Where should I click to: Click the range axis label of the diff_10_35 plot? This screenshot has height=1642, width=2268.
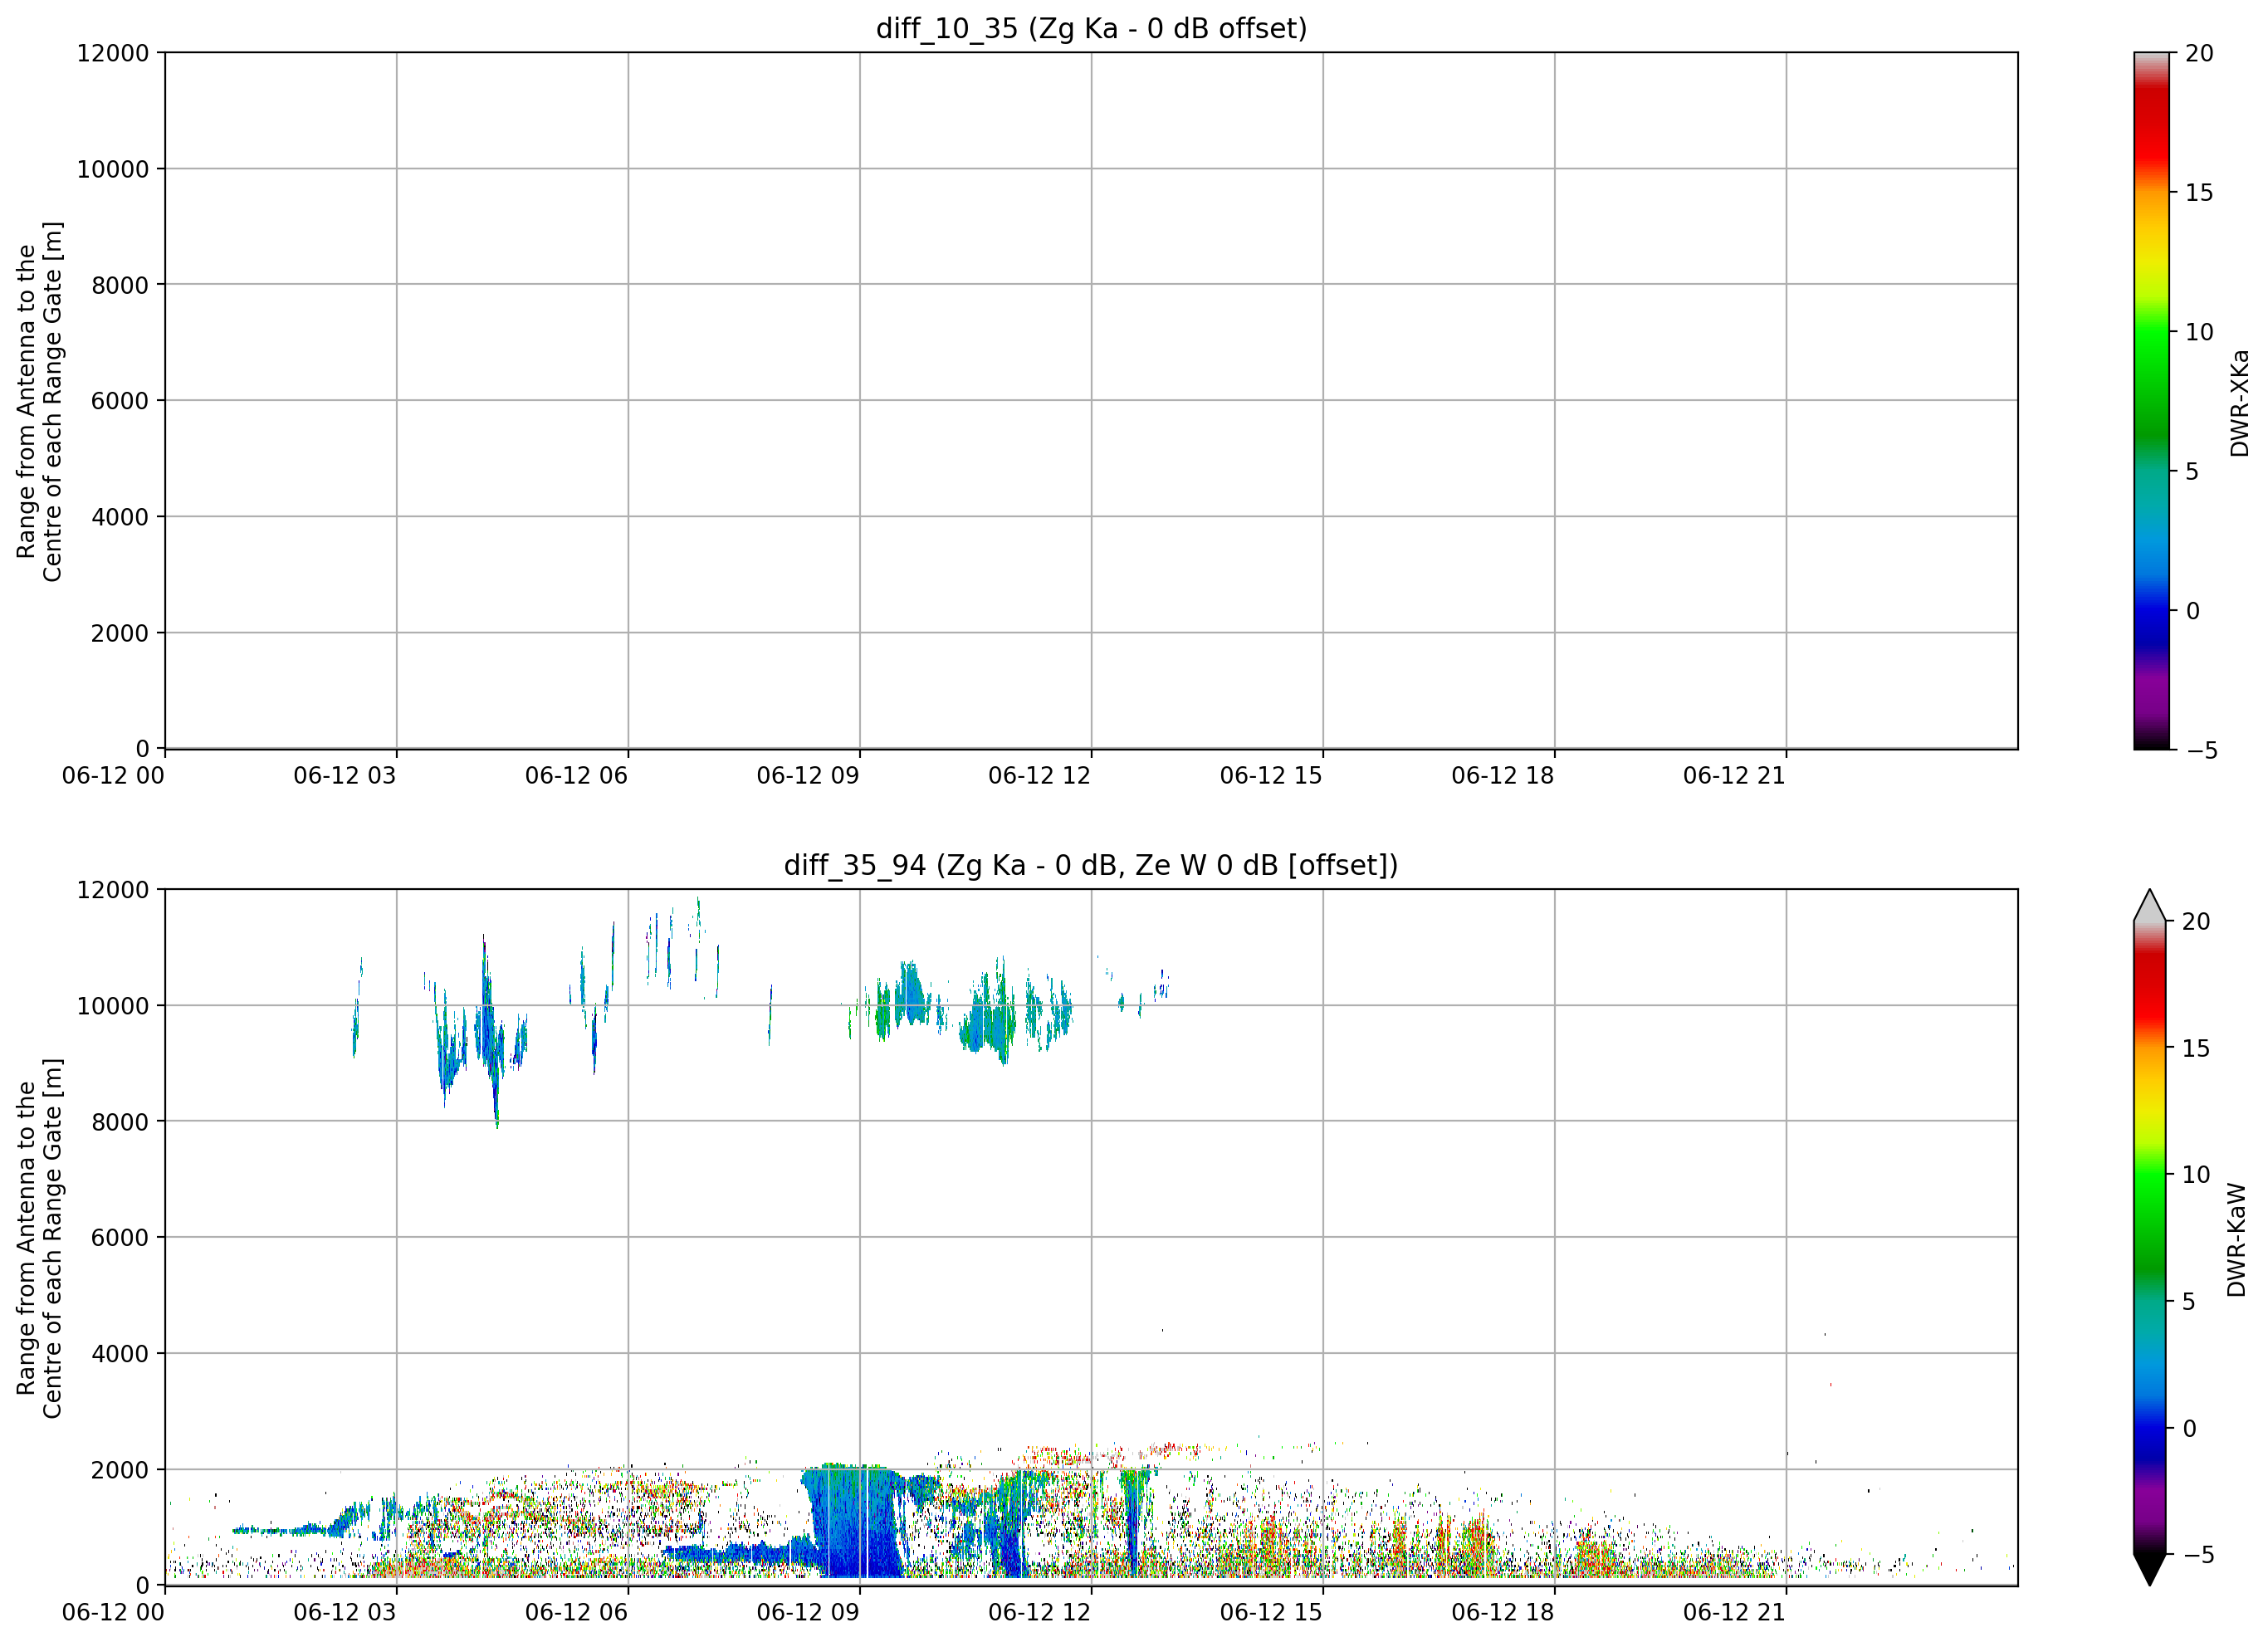click(39, 401)
